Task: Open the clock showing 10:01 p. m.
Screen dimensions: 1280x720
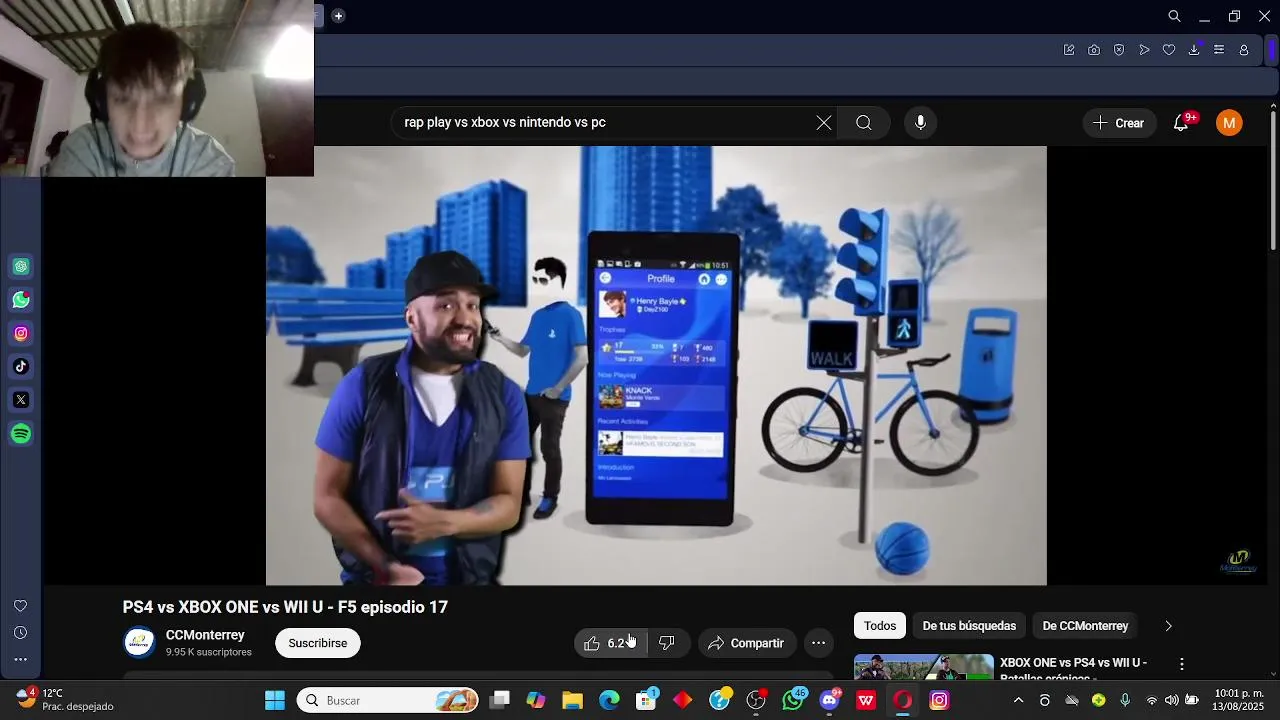Action: 1238,700
